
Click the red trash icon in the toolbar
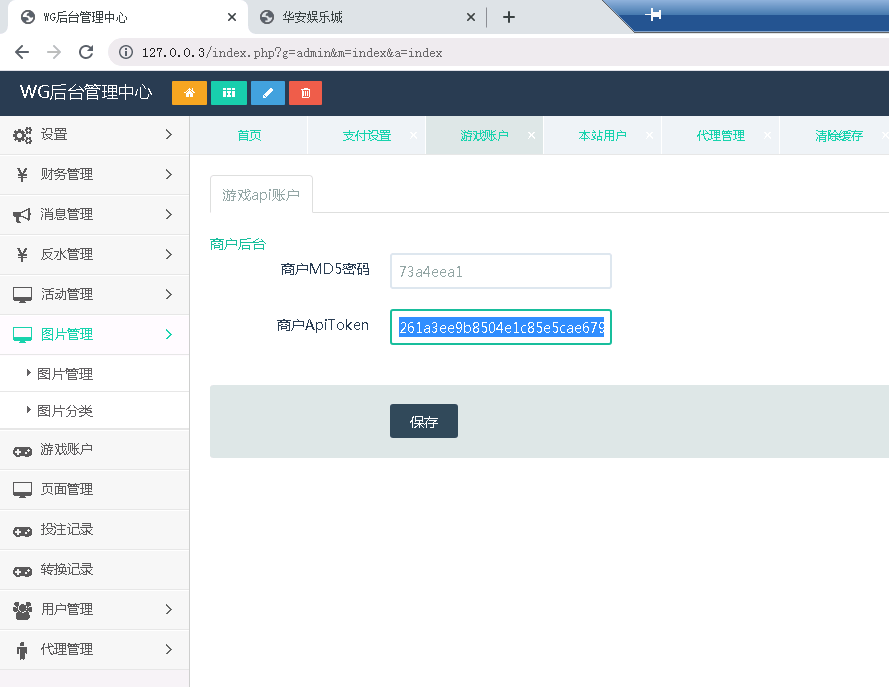305,92
